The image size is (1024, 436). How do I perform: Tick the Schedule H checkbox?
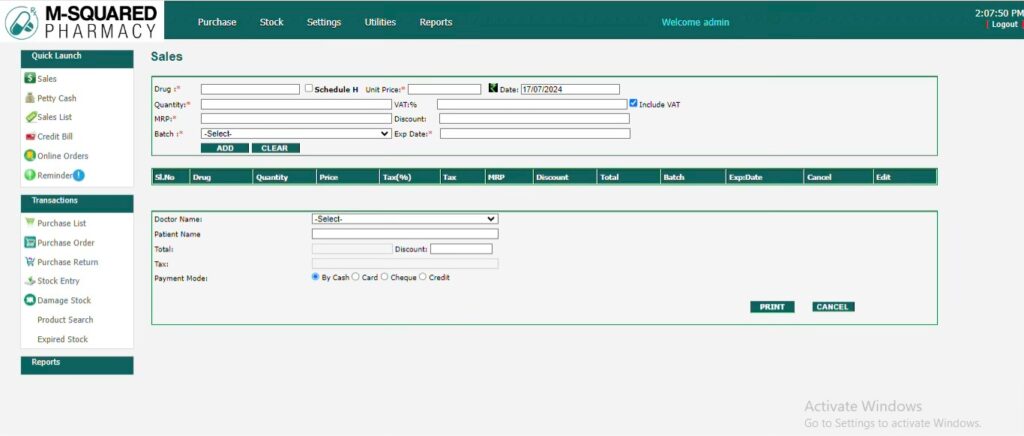pyautogui.click(x=309, y=89)
